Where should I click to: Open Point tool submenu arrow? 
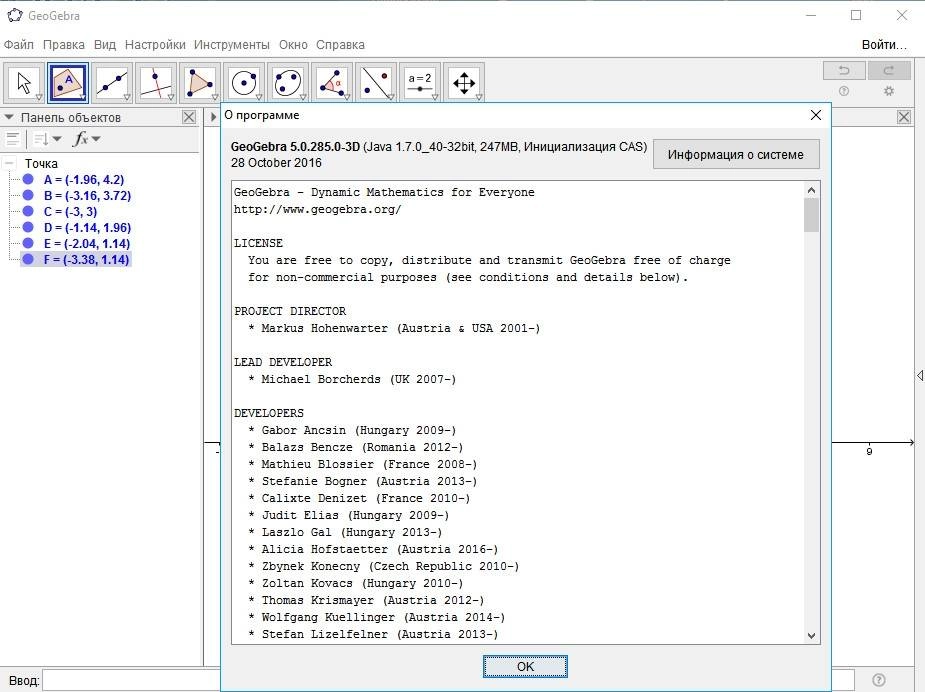[x=83, y=97]
